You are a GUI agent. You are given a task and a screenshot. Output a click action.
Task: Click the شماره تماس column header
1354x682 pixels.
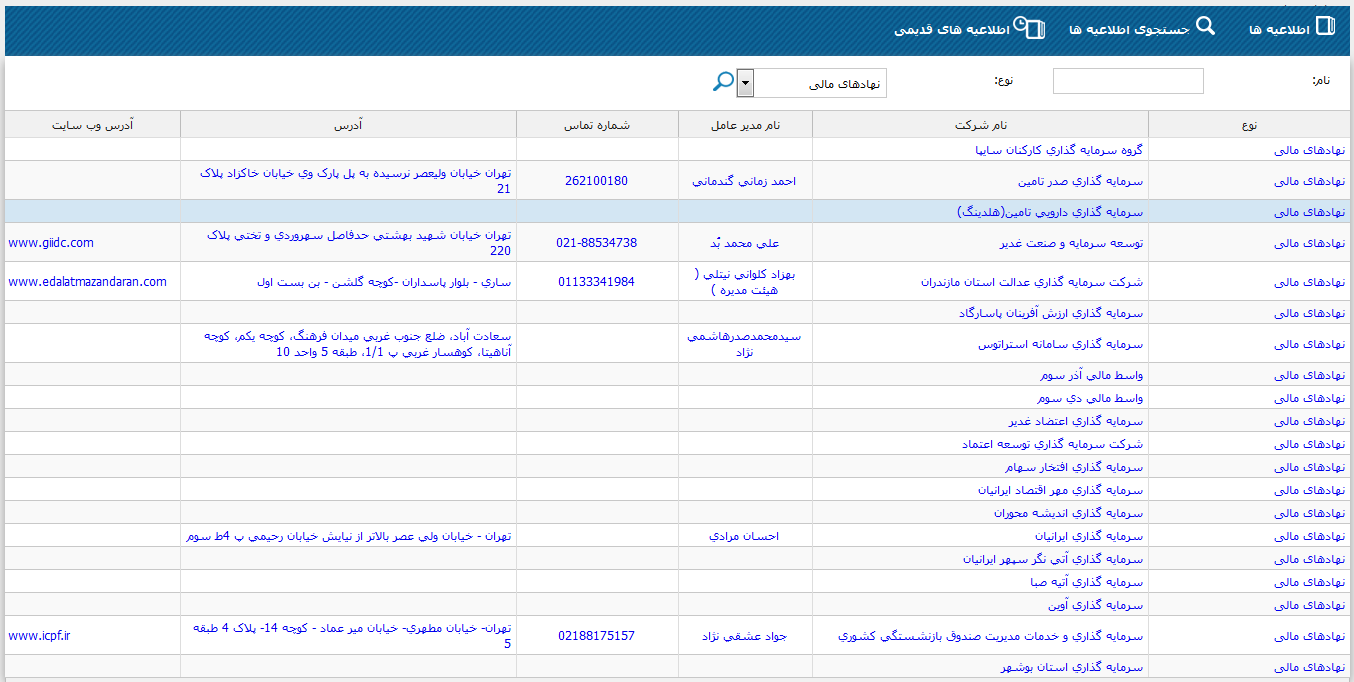(597, 125)
